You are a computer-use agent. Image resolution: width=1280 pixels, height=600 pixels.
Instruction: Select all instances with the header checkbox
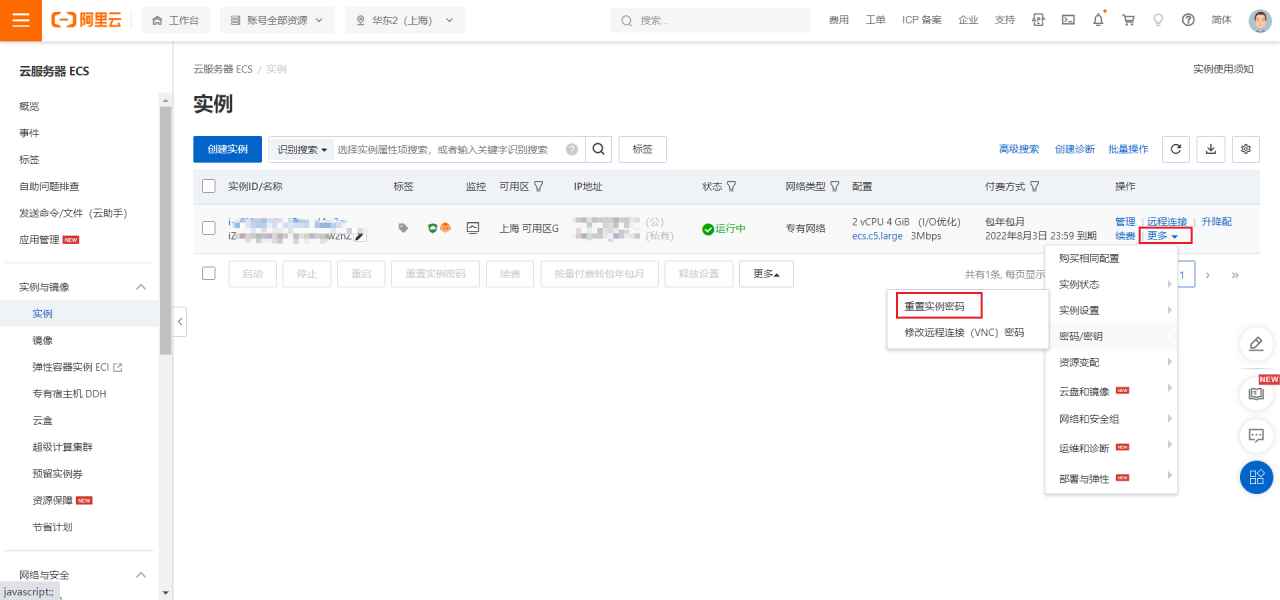[209, 186]
